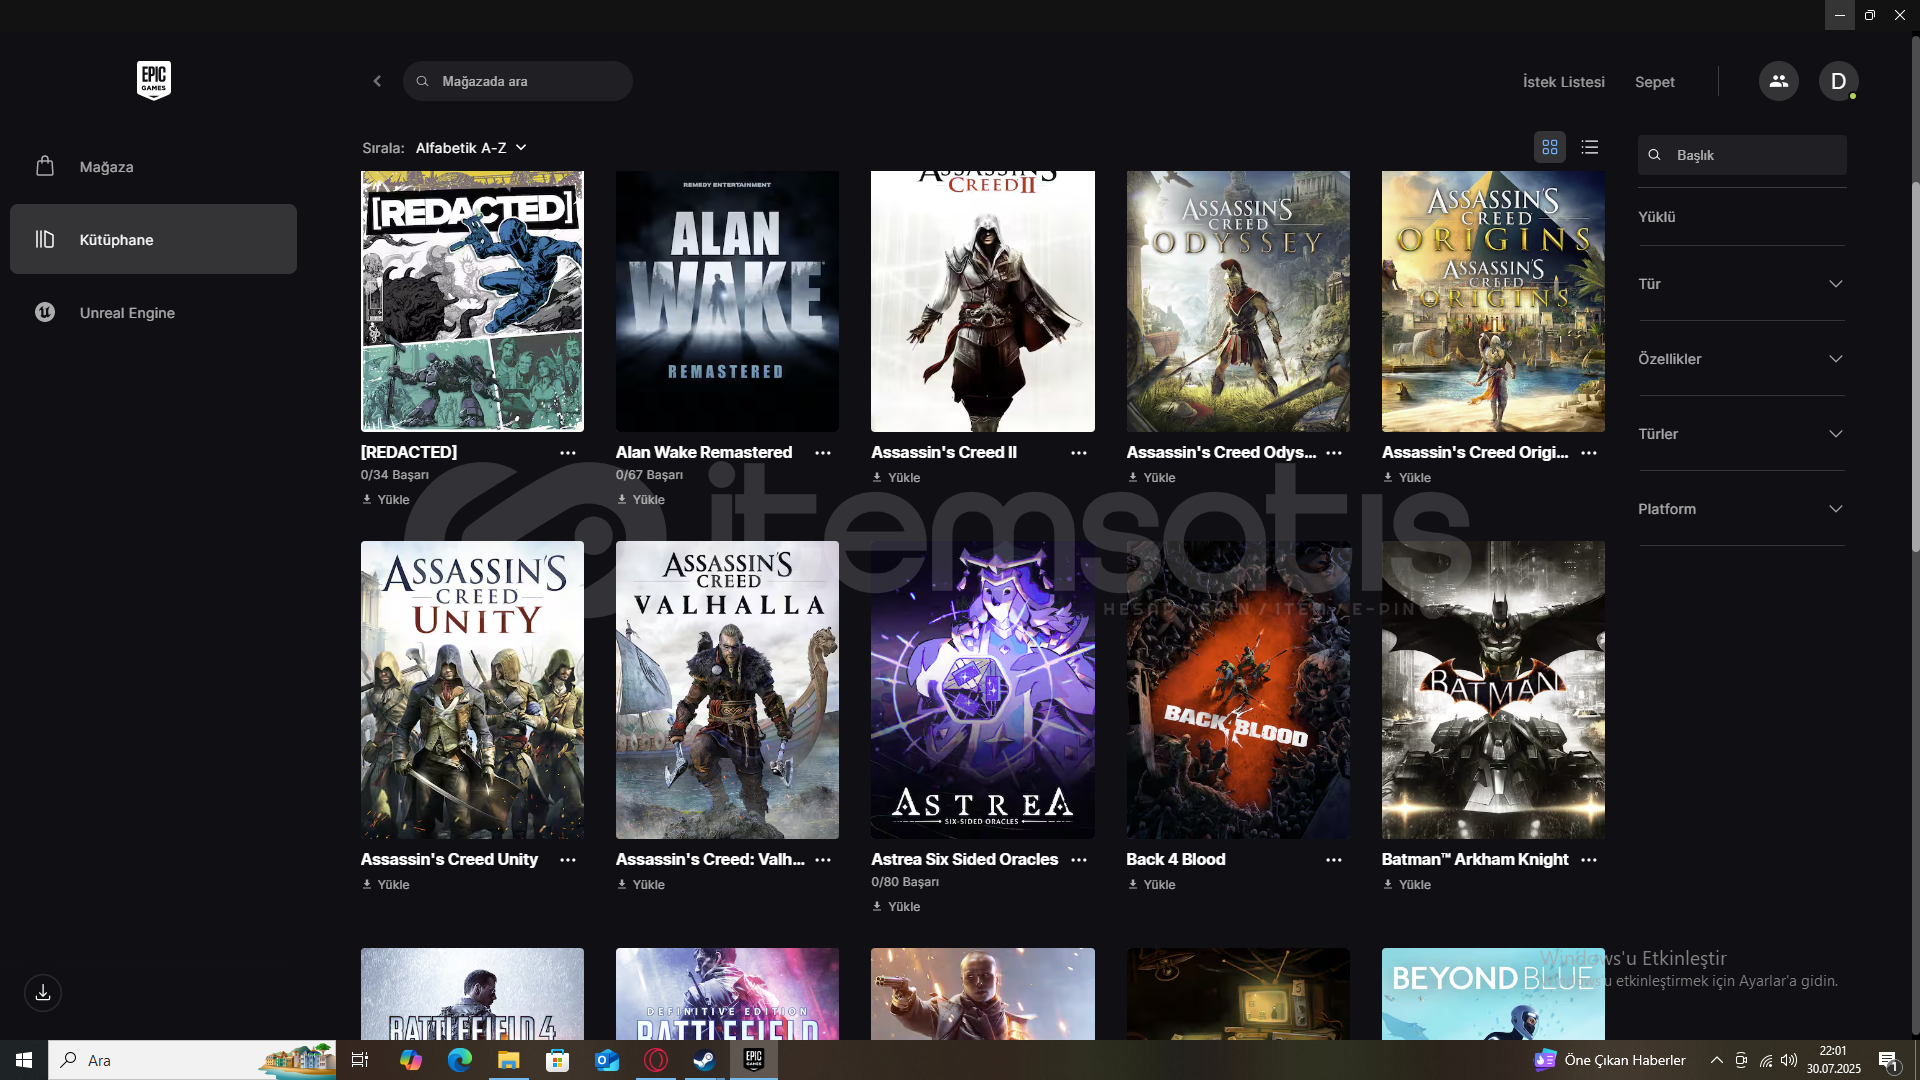Open more options for Back 4 Blood
Viewport: 1920px width, 1080px height.
[1334, 860]
